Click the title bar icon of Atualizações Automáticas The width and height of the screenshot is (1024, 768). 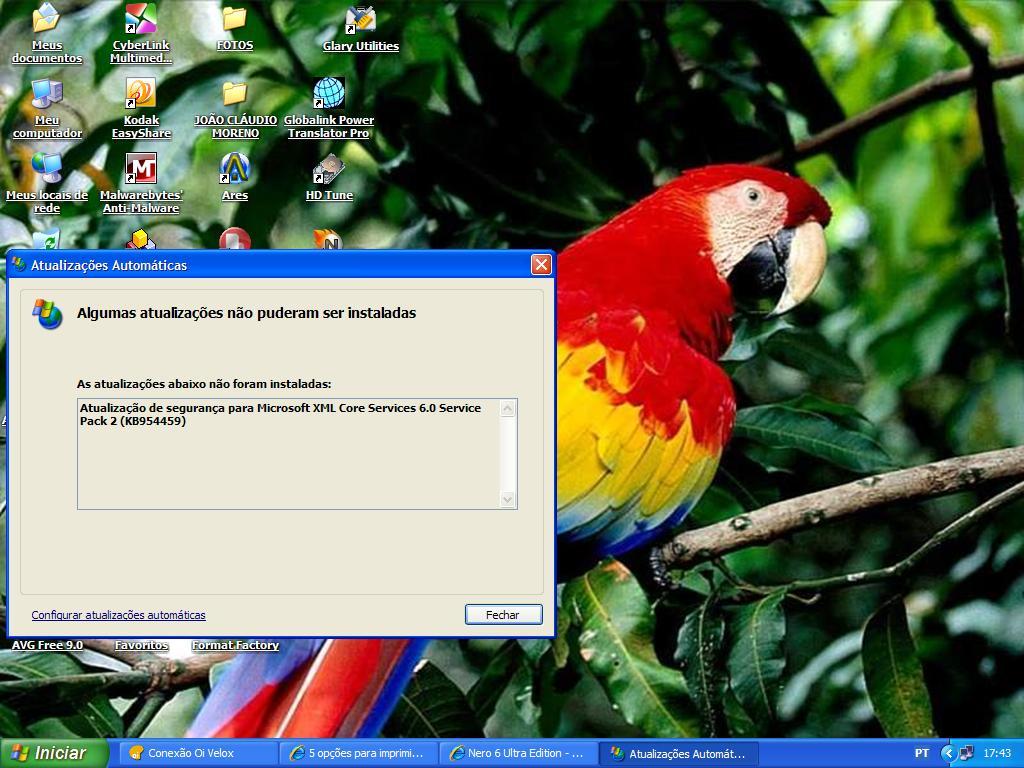tap(19, 264)
